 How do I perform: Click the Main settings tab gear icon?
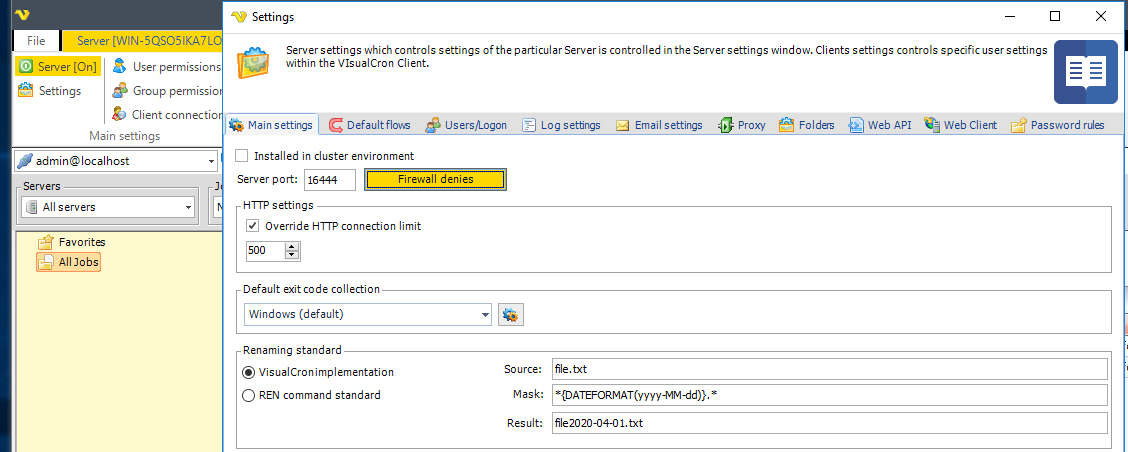tap(236, 125)
